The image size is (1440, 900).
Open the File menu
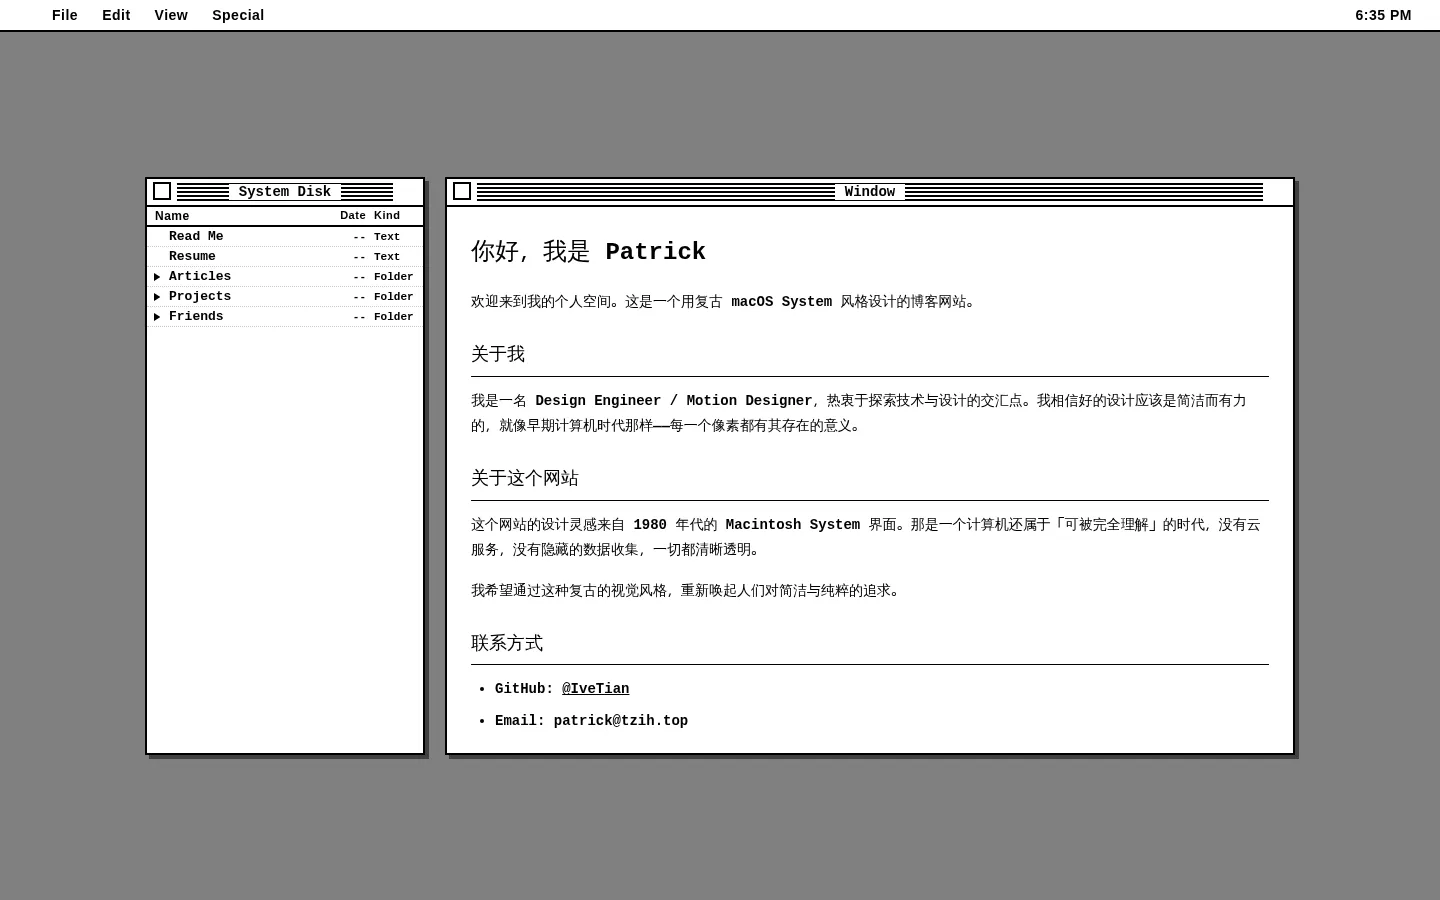click(65, 15)
